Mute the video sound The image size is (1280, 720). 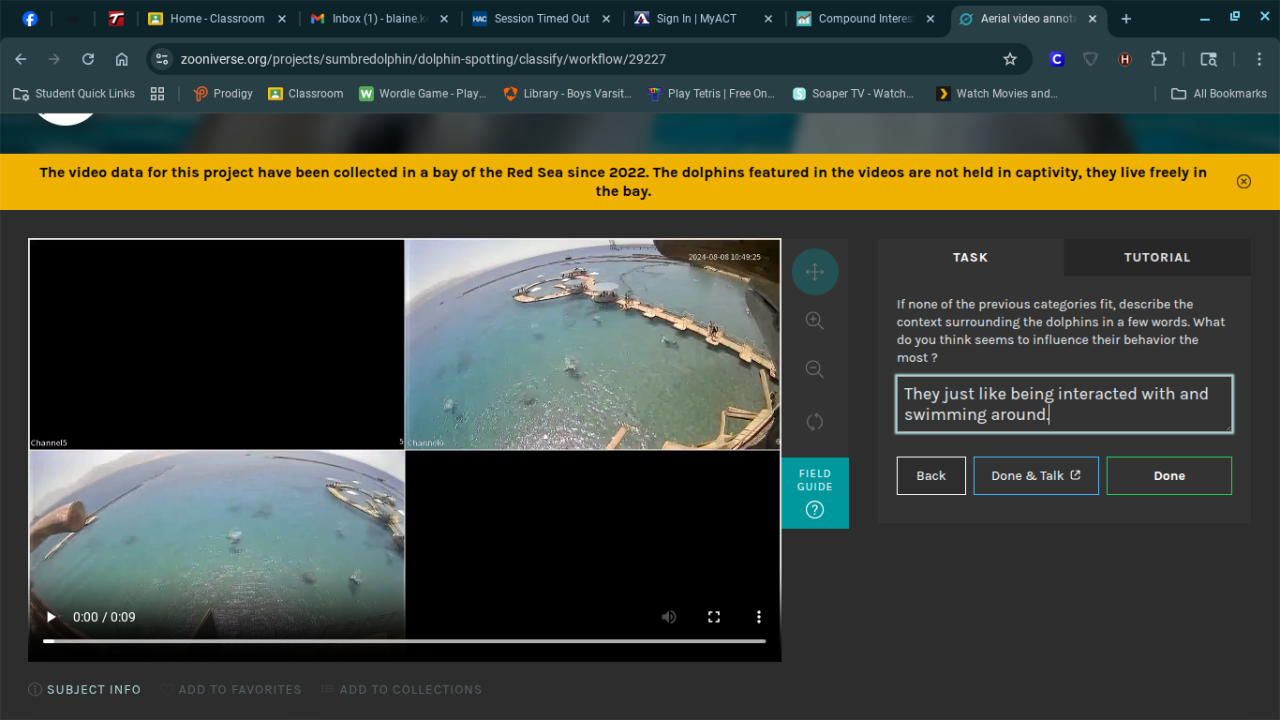669,617
